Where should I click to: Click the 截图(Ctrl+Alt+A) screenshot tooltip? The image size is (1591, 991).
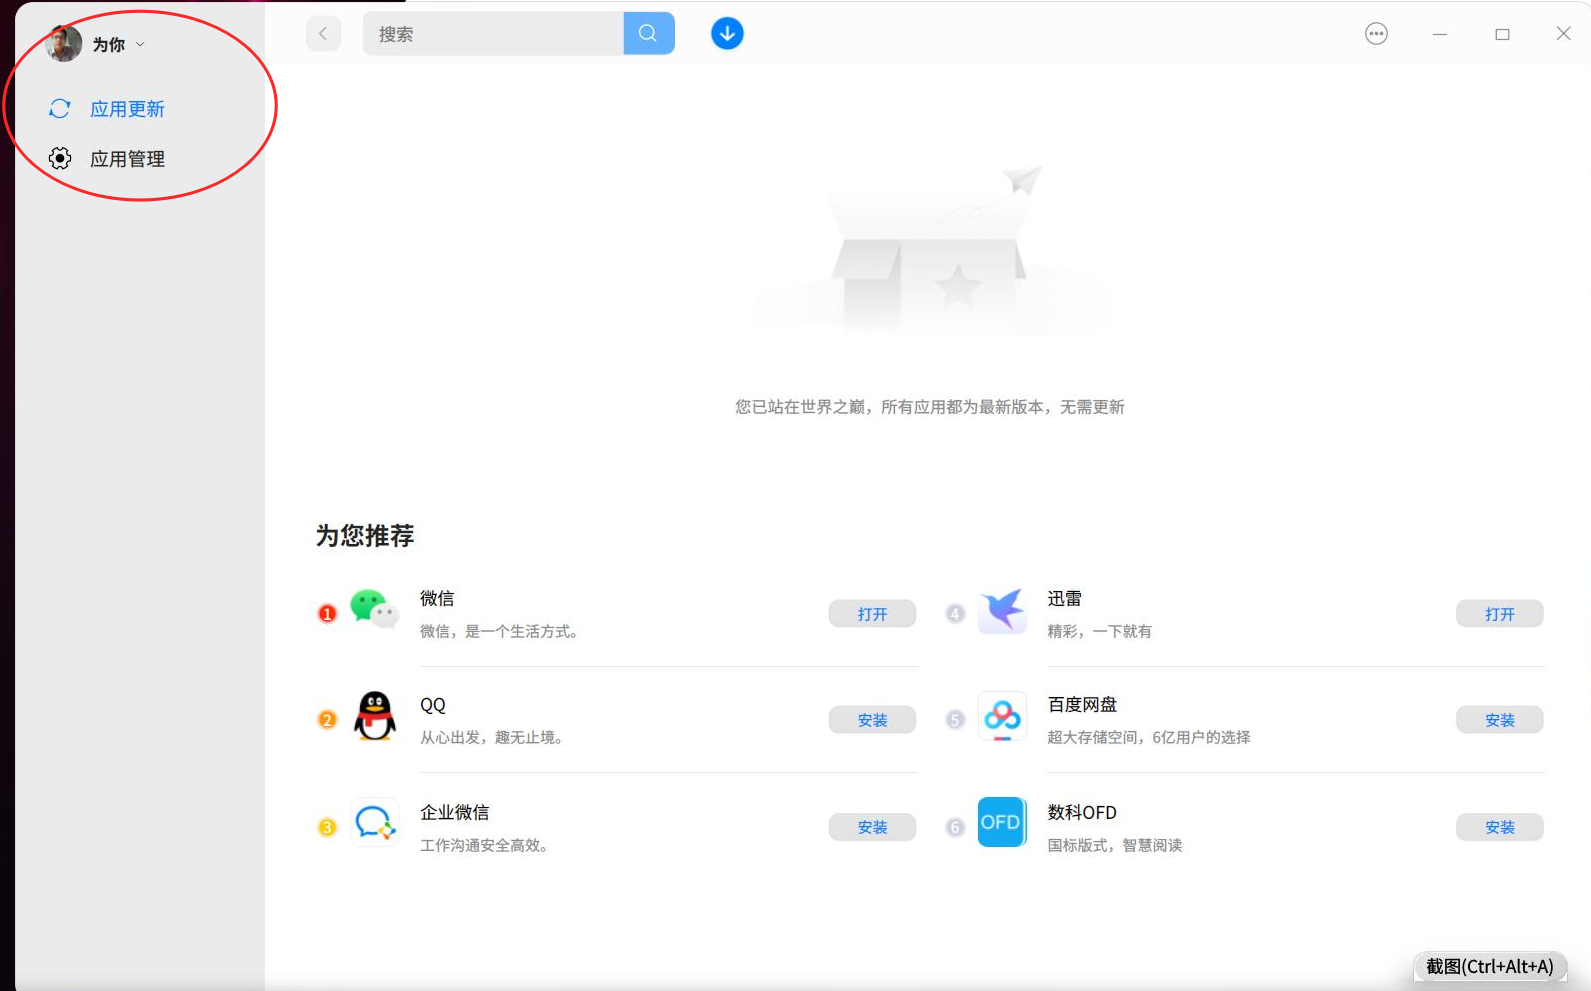pos(1490,966)
